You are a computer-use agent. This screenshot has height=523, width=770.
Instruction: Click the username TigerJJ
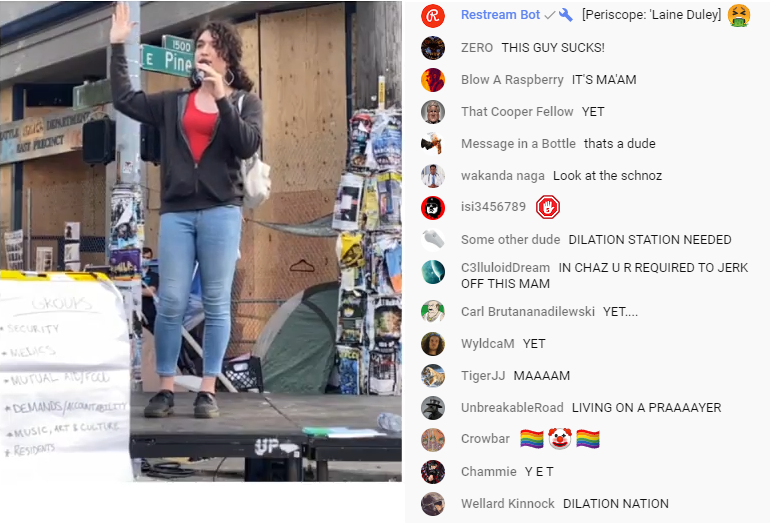(483, 376)
